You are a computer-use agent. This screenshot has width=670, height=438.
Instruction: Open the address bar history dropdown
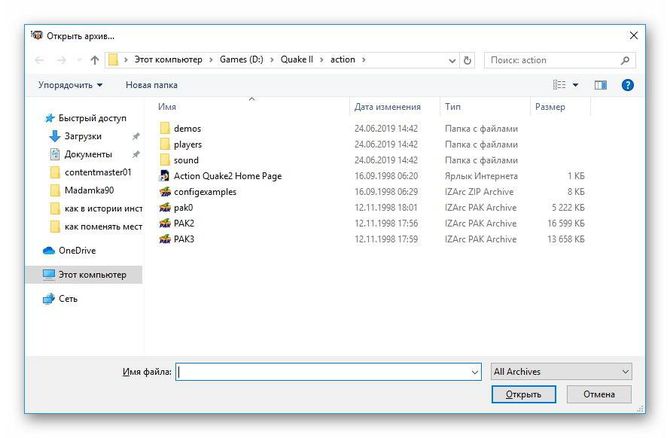coord(452,61)
